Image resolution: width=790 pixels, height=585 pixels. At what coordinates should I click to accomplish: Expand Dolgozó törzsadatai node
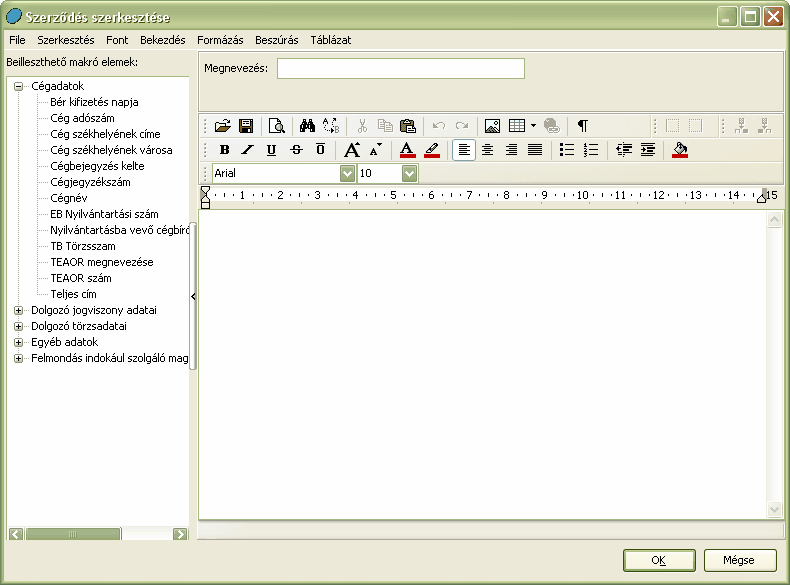pos(19,327)
